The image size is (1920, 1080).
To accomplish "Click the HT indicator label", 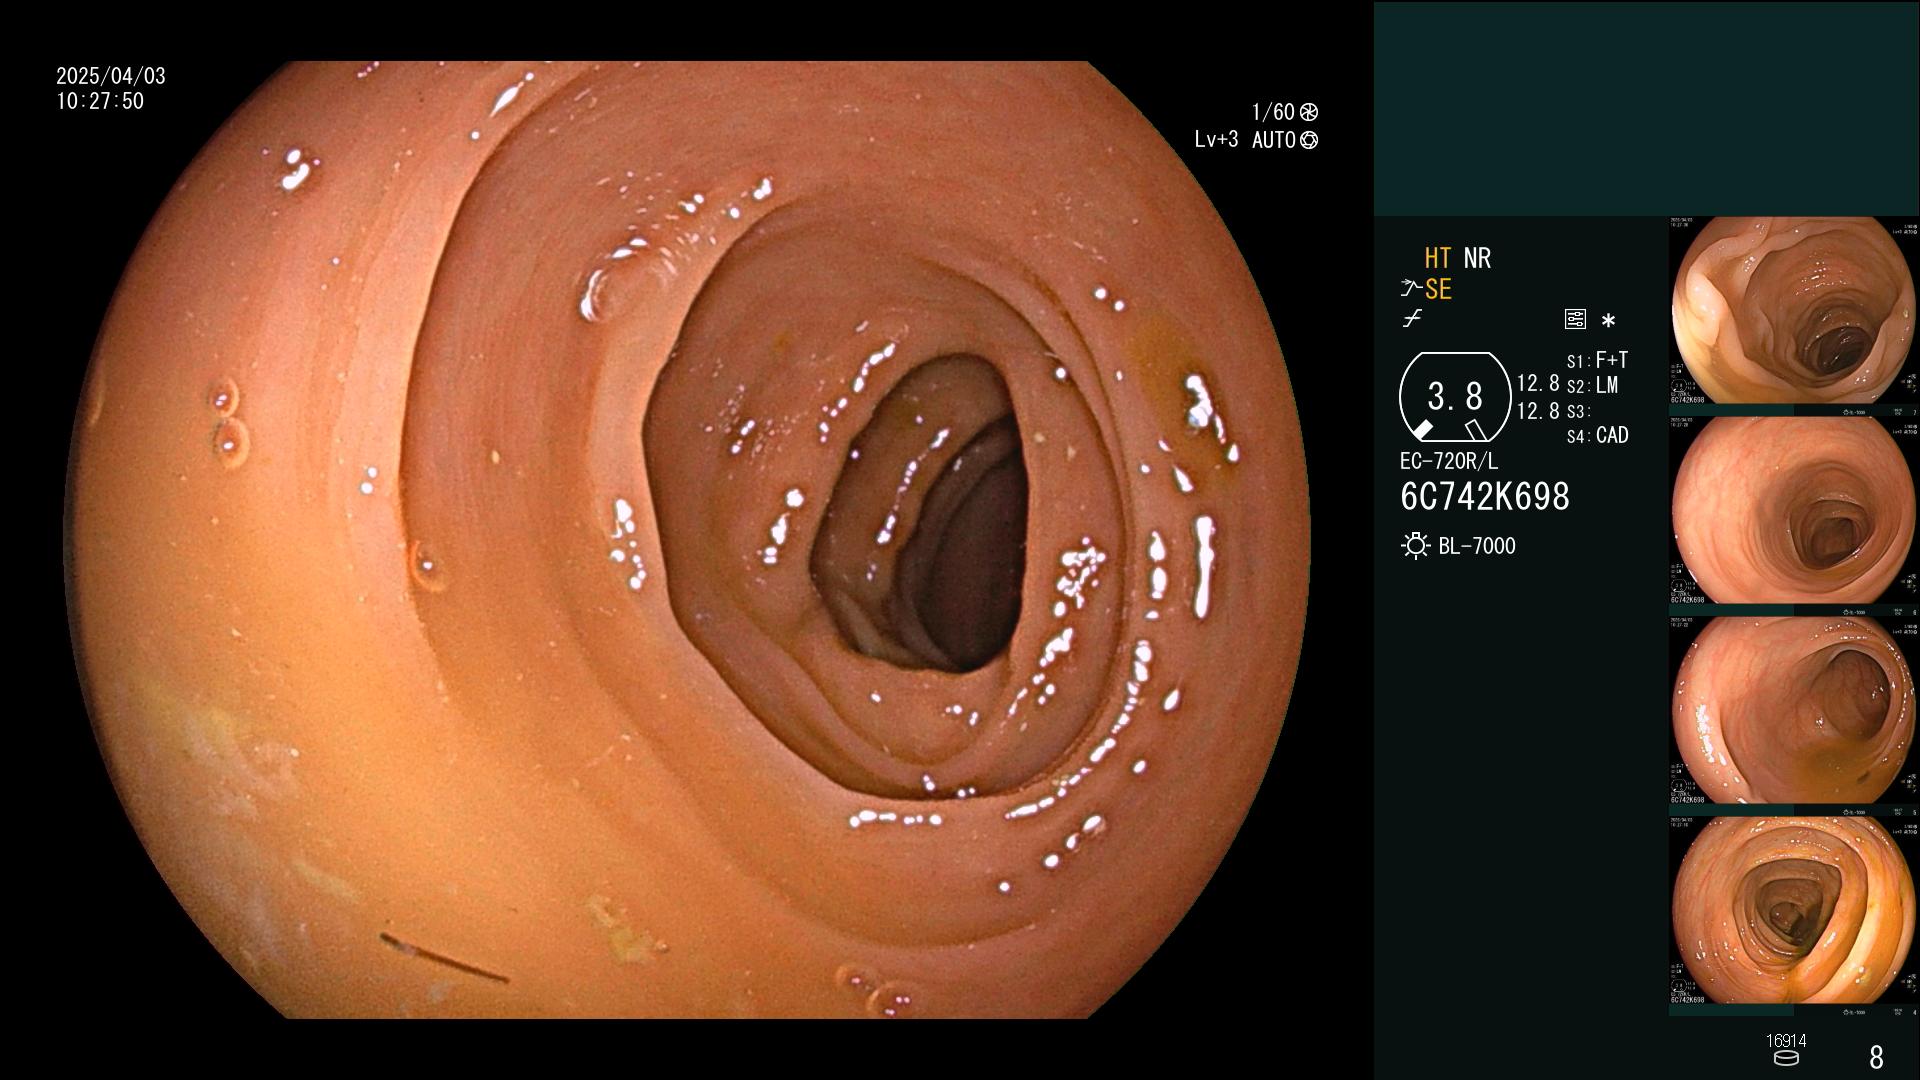I will (1438, 258).
